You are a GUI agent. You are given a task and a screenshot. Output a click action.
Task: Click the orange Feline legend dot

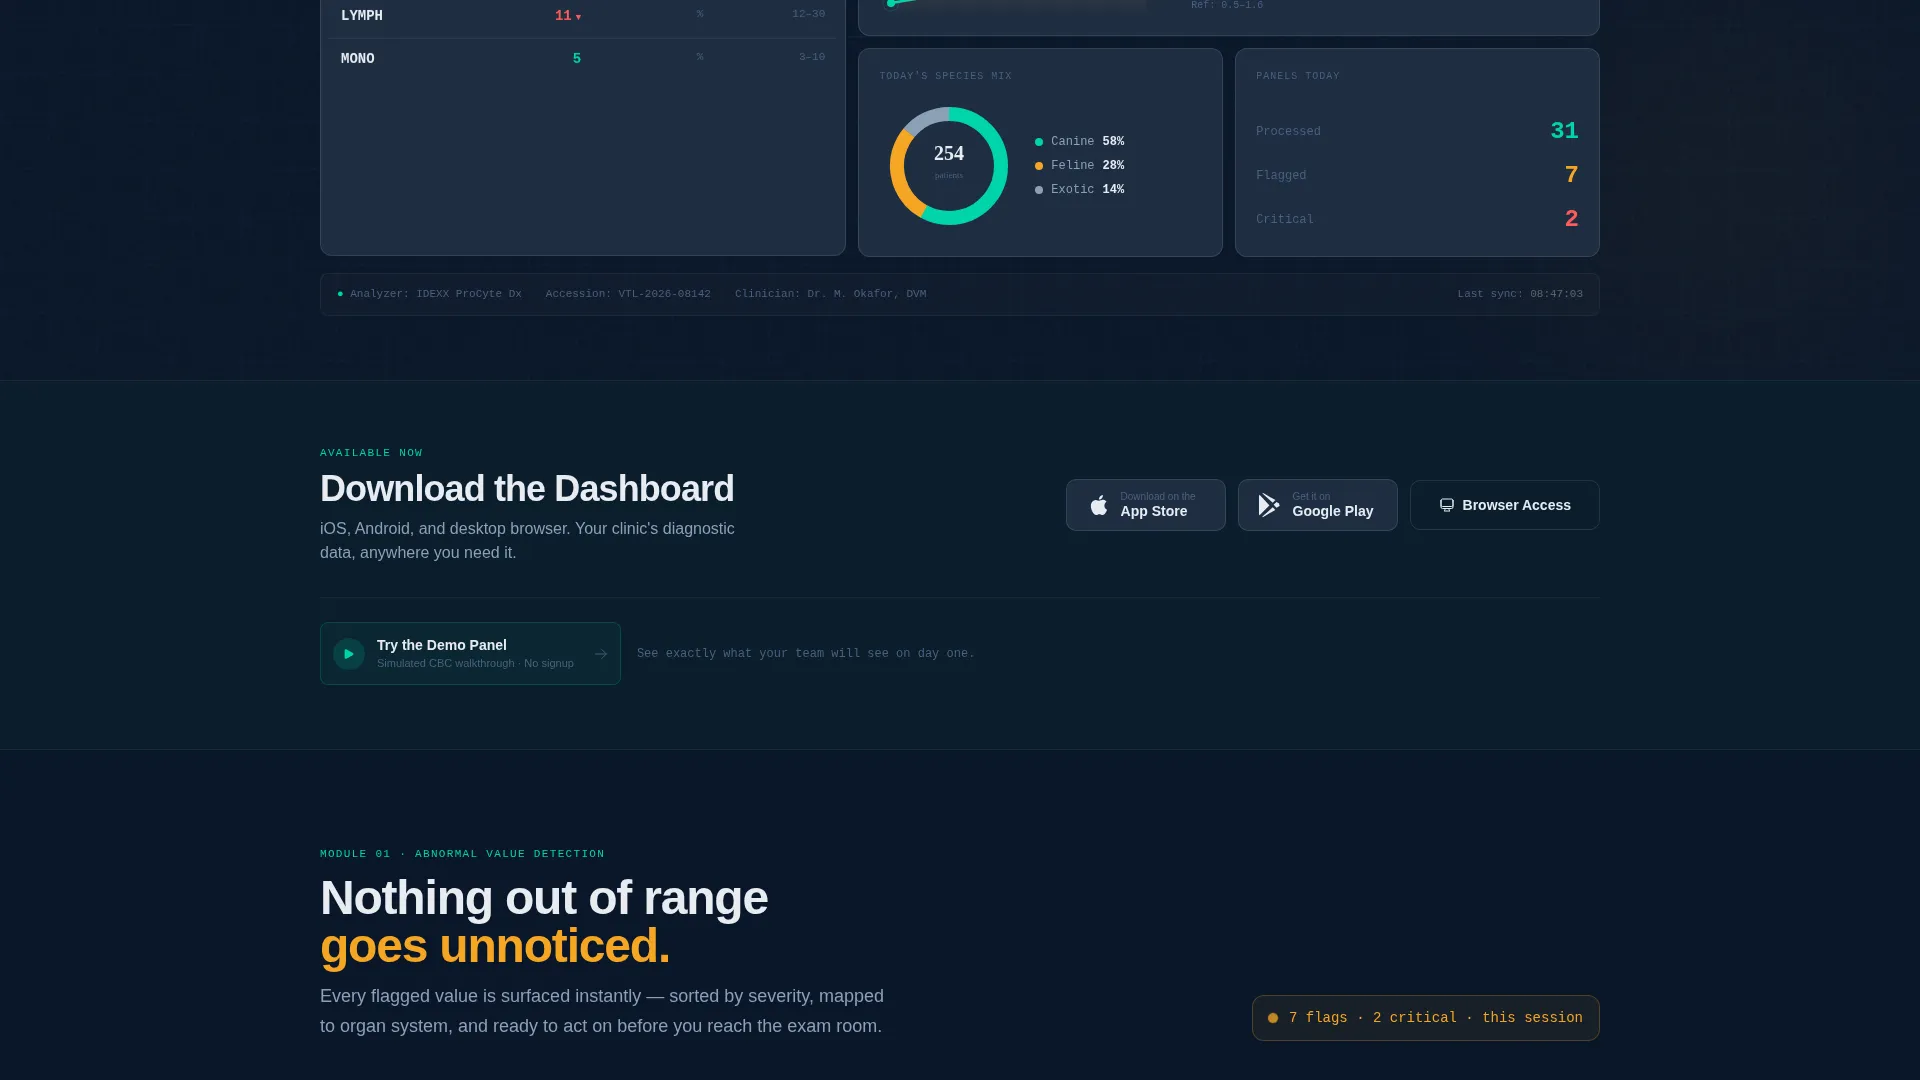coord(1039,166)
